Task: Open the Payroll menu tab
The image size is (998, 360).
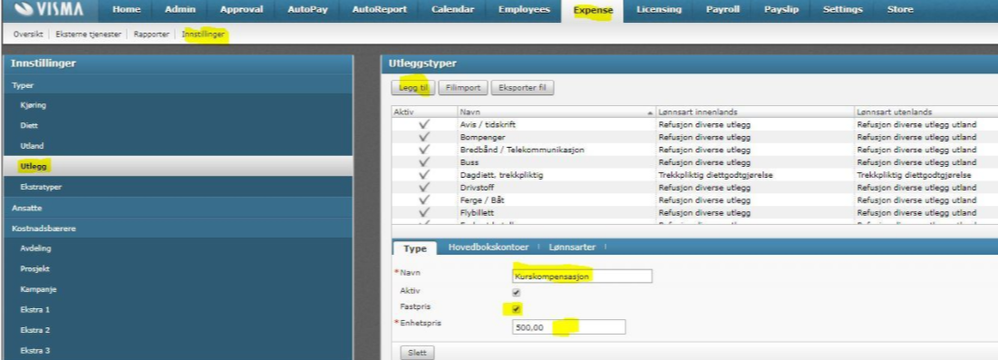Action: [722, 10]
